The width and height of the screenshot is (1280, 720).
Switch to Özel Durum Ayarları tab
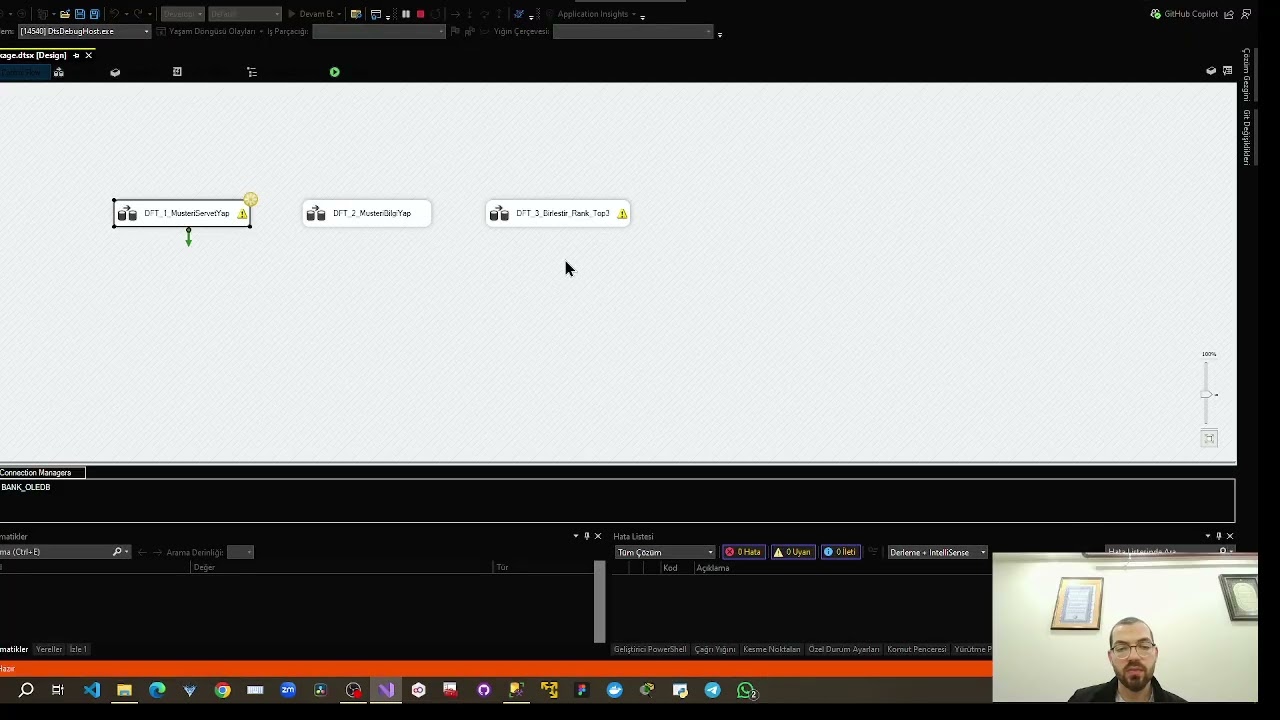click(x=844, y=649)
